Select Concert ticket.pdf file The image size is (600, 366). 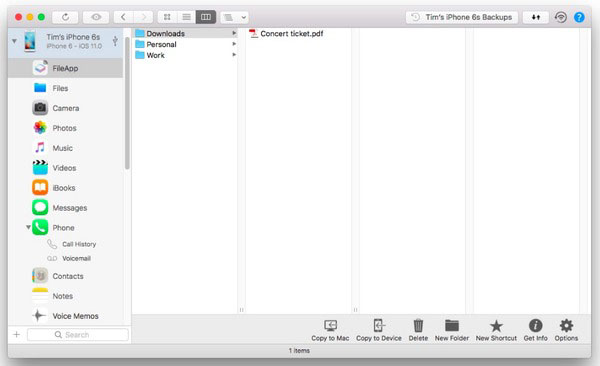point(286,34)
